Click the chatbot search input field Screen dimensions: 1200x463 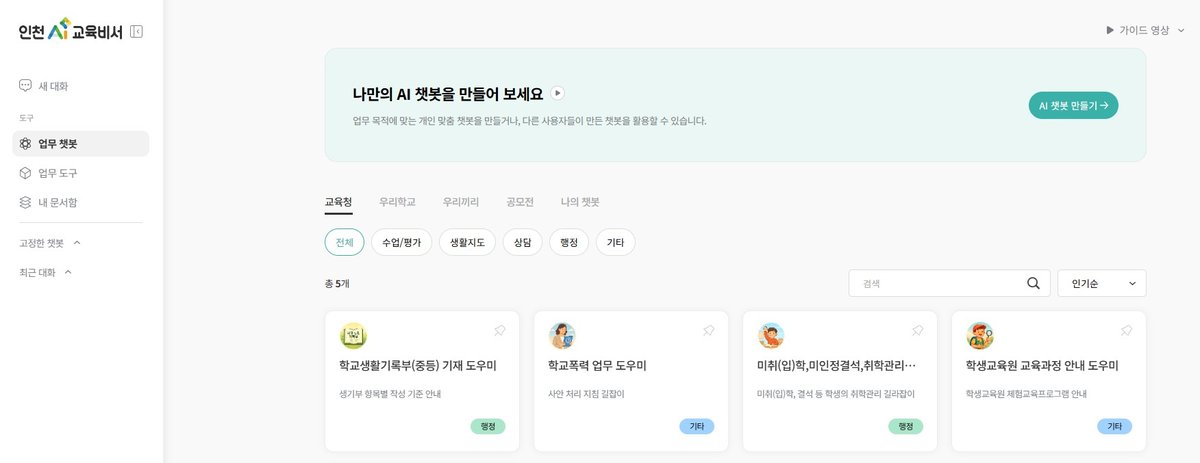[935, 283]
